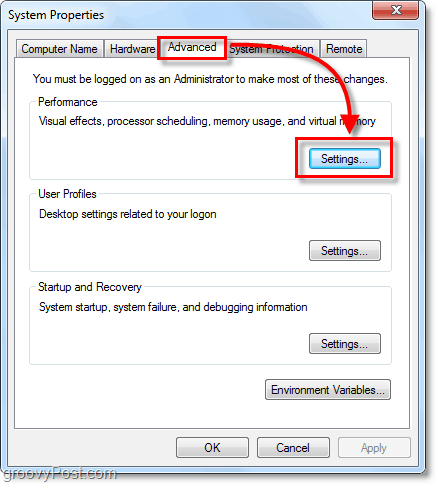Screen dimensions: 436x484
Task: Close the System Properties window
Action: 395,10
